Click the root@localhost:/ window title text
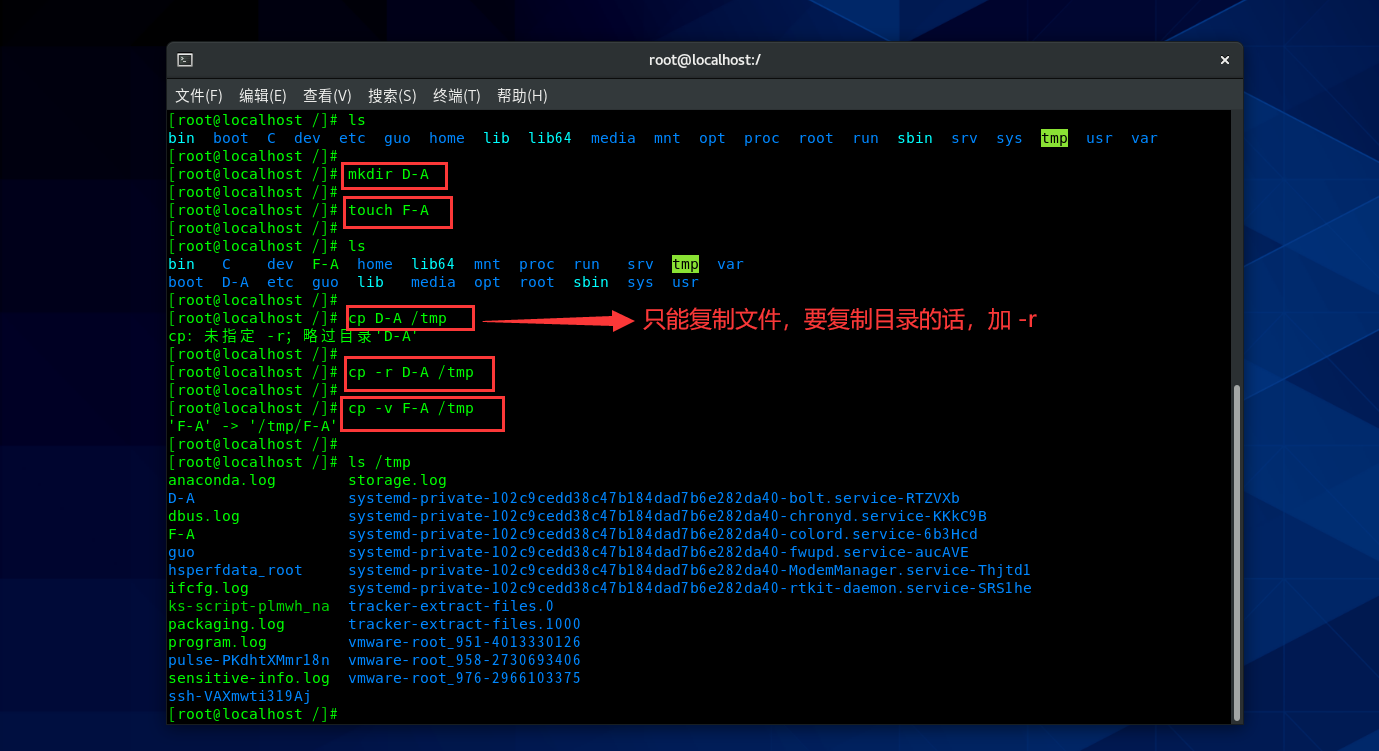1379x751 pixels. click(704, 60)
